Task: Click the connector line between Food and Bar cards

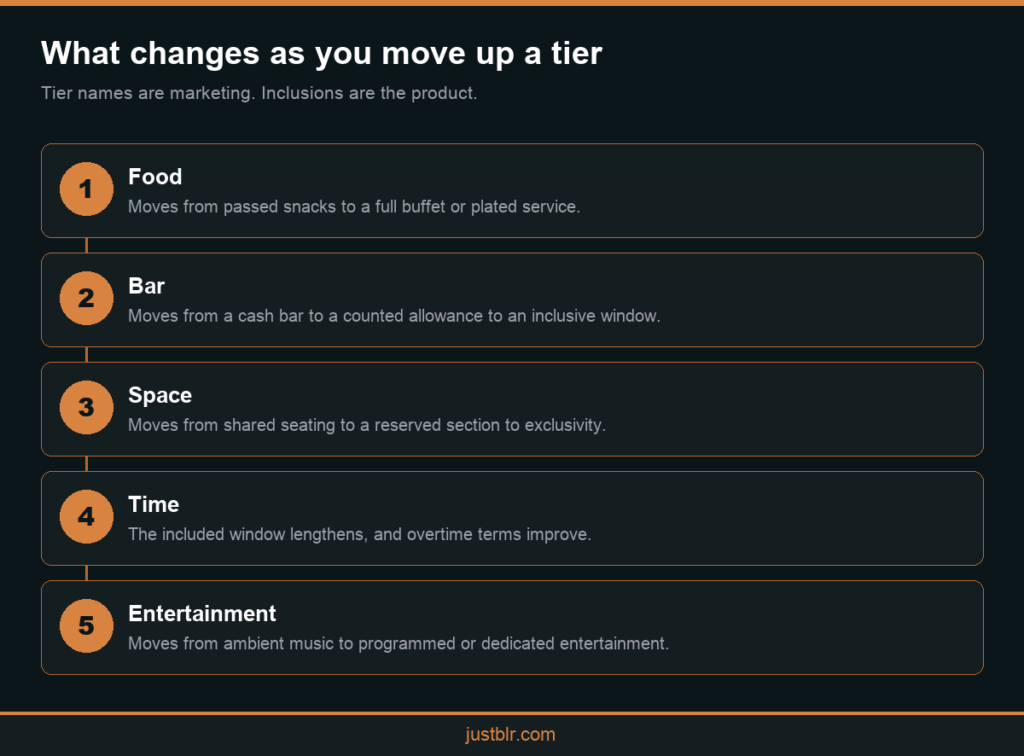Action: click(86, 245)
